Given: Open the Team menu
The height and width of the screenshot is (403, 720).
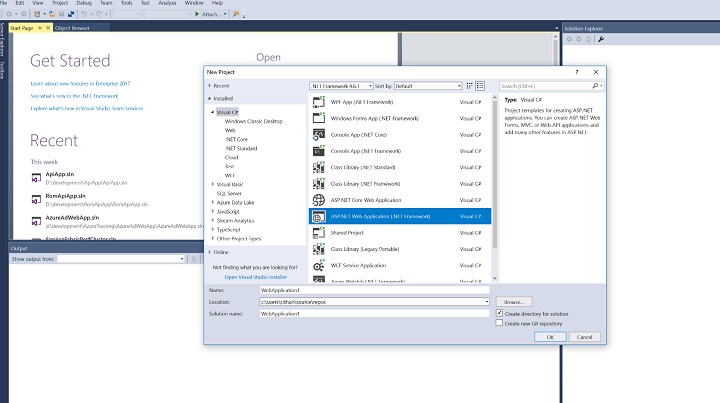Looking at the screenshot, I should pyautogui.click(x=106, y=3).
